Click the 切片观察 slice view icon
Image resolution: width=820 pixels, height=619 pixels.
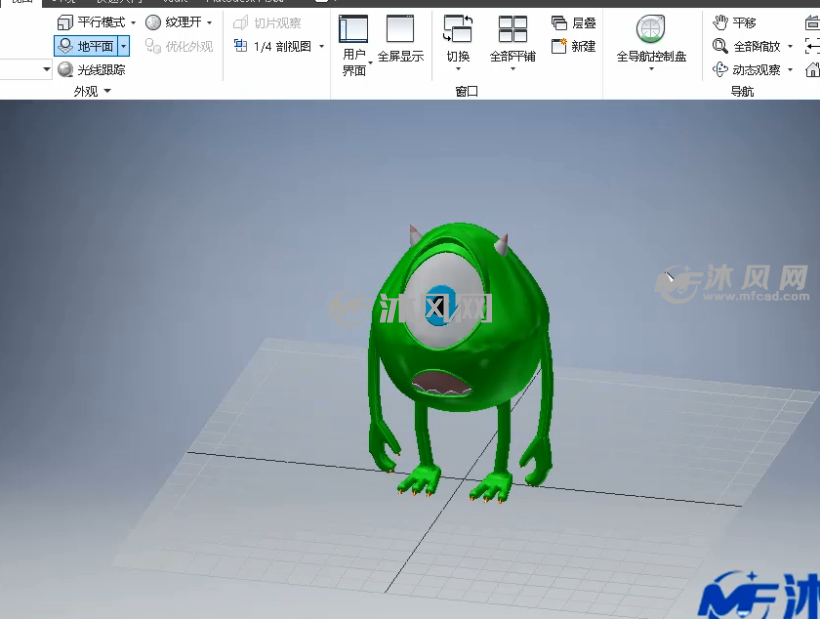pyautogui.click(x=240, y=23)
